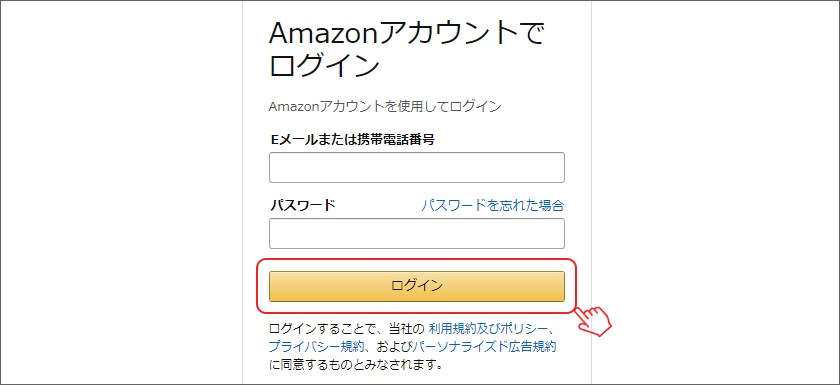
Task: Click the yellow ログイン button
Action: pos(417,286)
